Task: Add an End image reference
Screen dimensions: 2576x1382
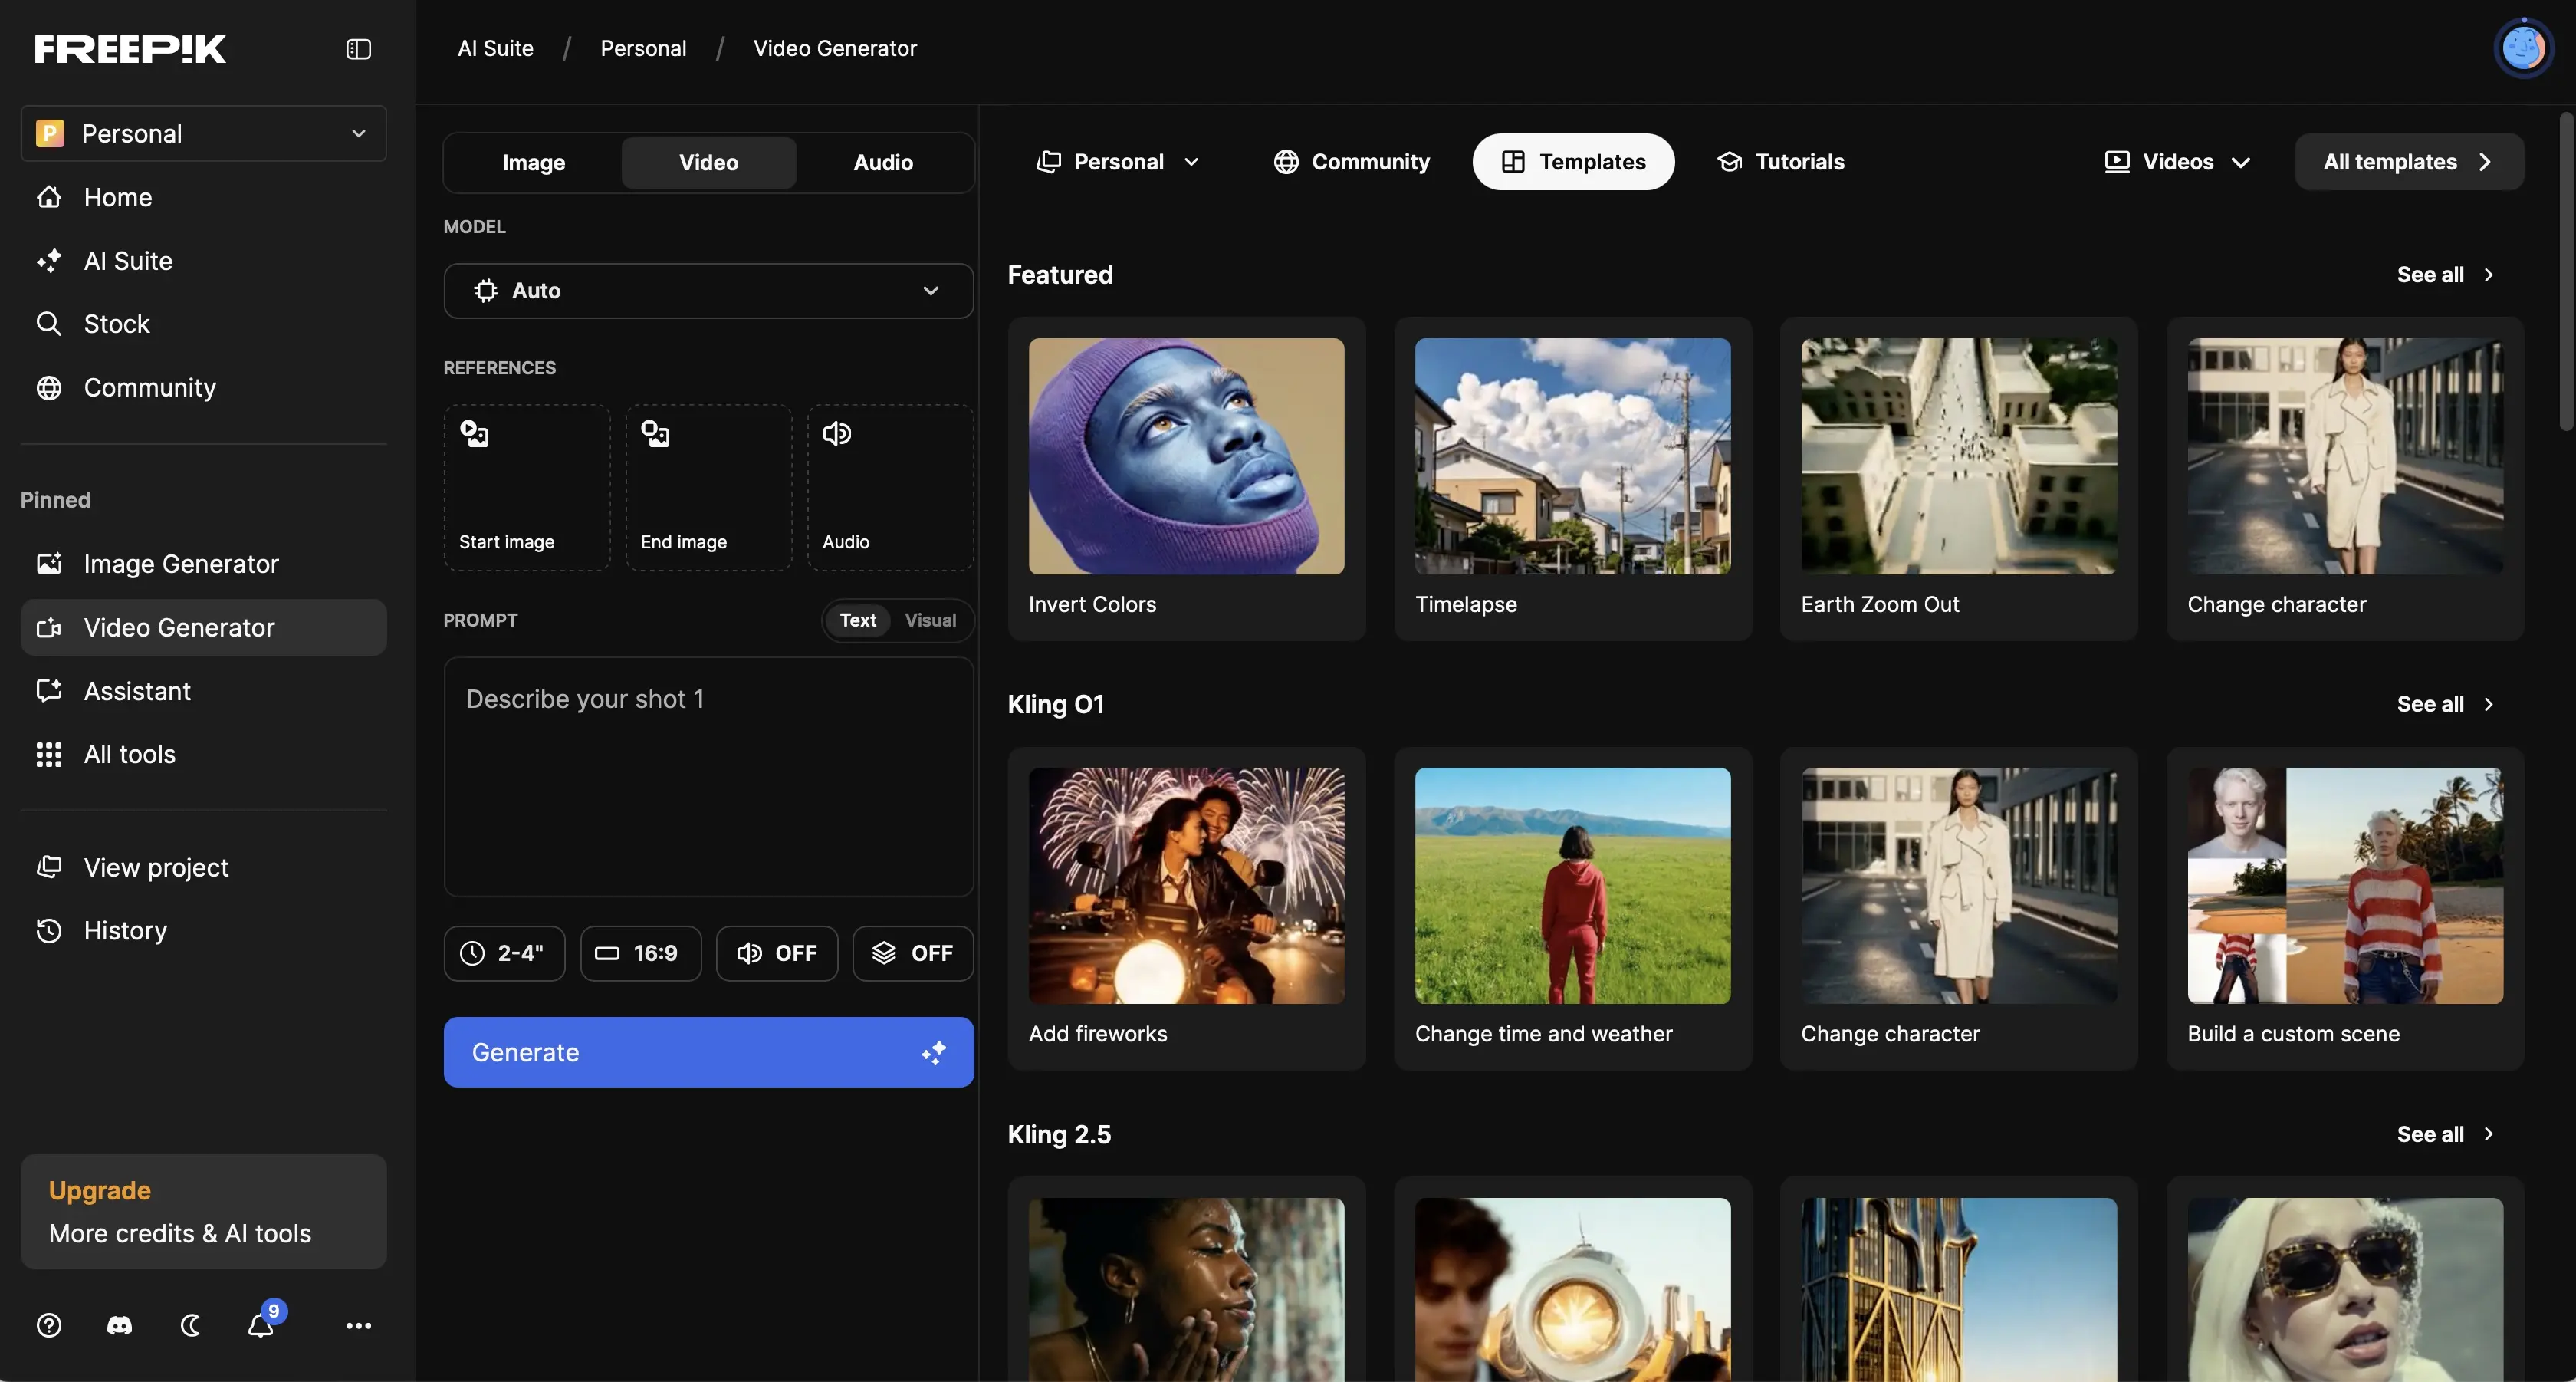Action: tap(708, 487)
